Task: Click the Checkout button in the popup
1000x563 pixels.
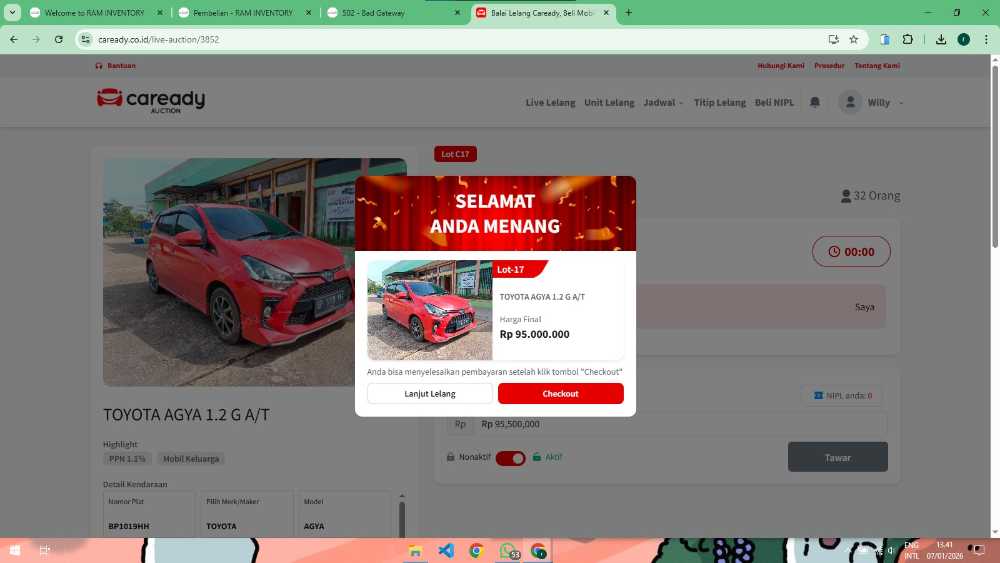Action: (x=560, y=394)
